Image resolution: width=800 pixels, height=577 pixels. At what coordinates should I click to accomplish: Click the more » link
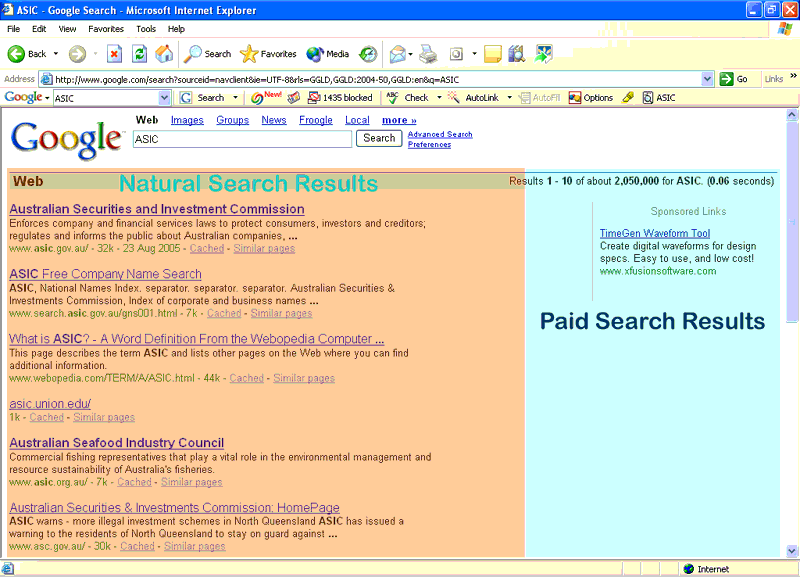coord(399,120)
